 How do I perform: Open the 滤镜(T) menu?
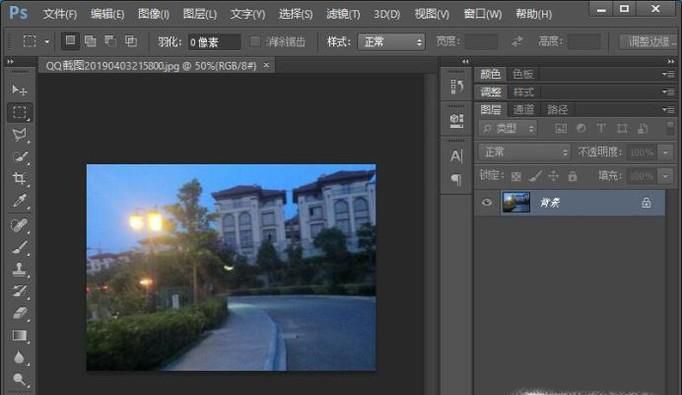(x=343, y=14)
